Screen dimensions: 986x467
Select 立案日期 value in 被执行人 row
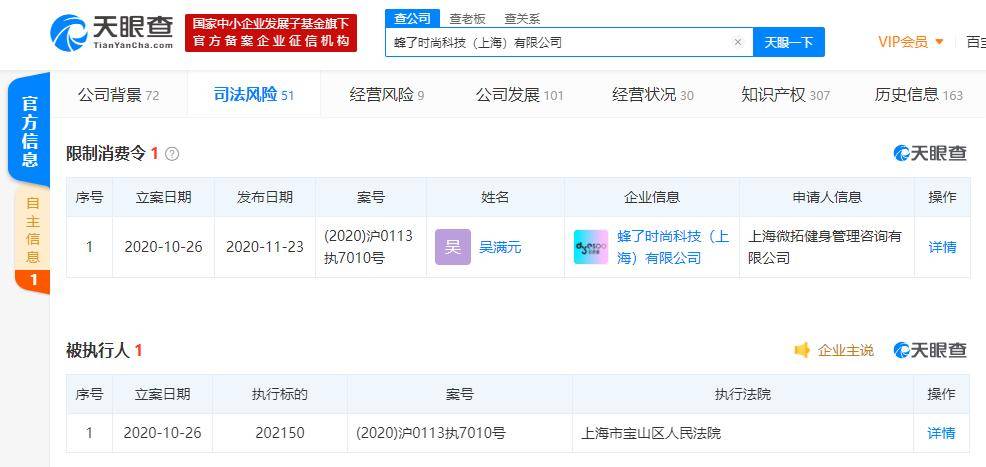click(162, 433)
